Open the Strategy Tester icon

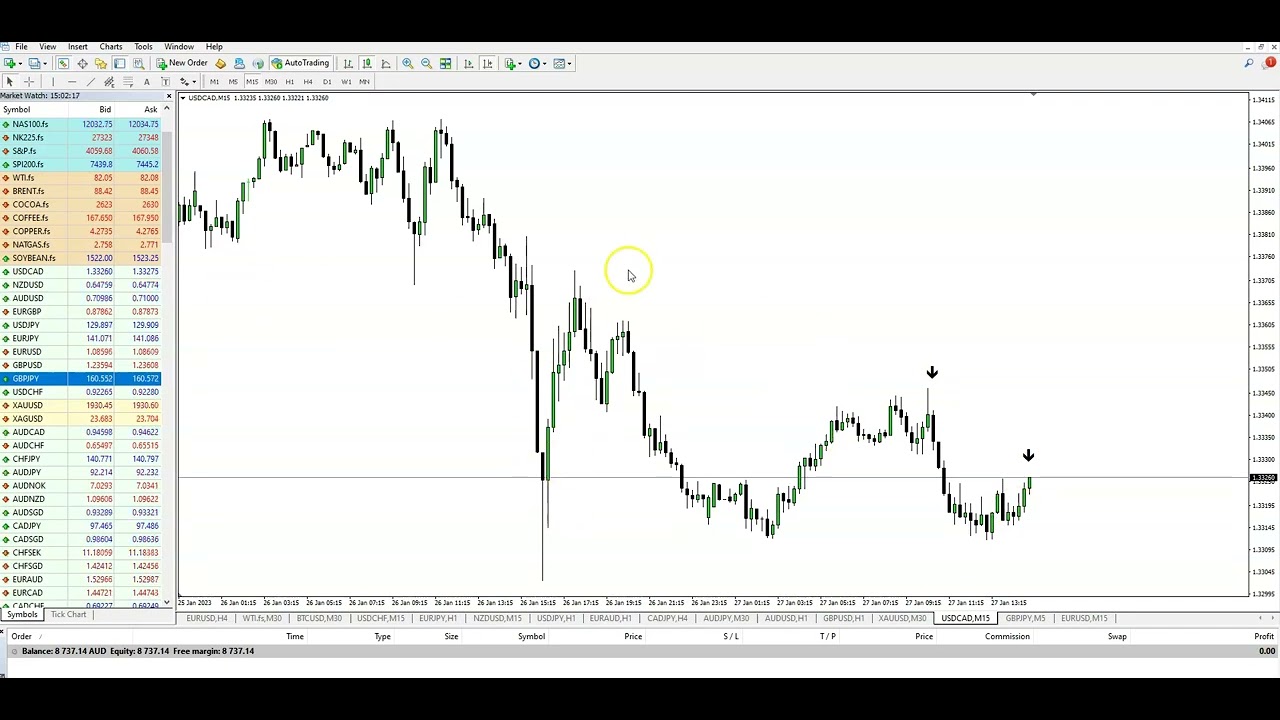click(138, 63)
